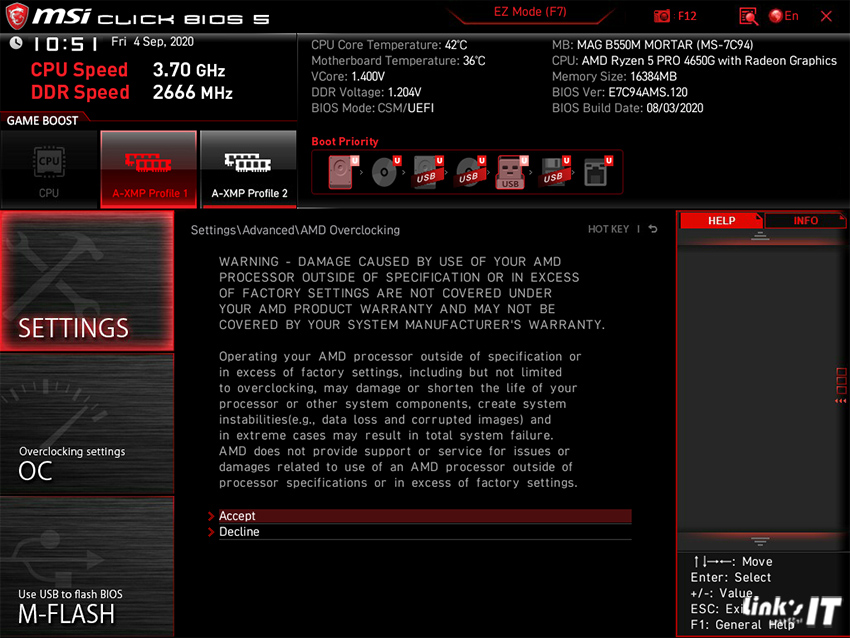Click the CPU Speed 3.70 GHz value

click(189, 70)
